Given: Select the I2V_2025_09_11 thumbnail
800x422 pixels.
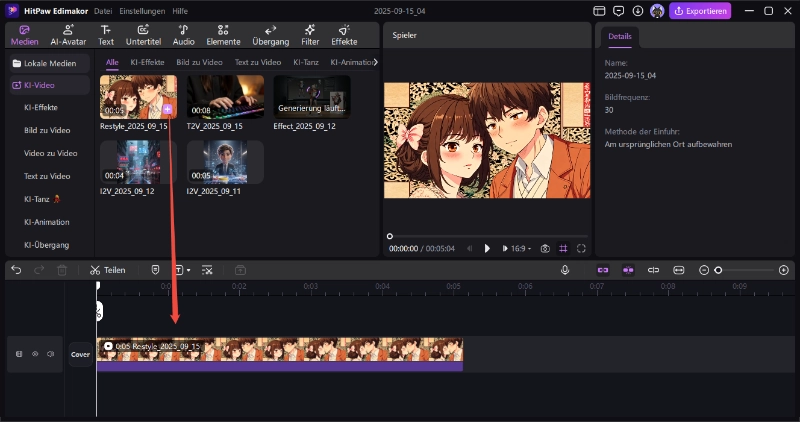Looking at the screenshot, I should point(225,162).
